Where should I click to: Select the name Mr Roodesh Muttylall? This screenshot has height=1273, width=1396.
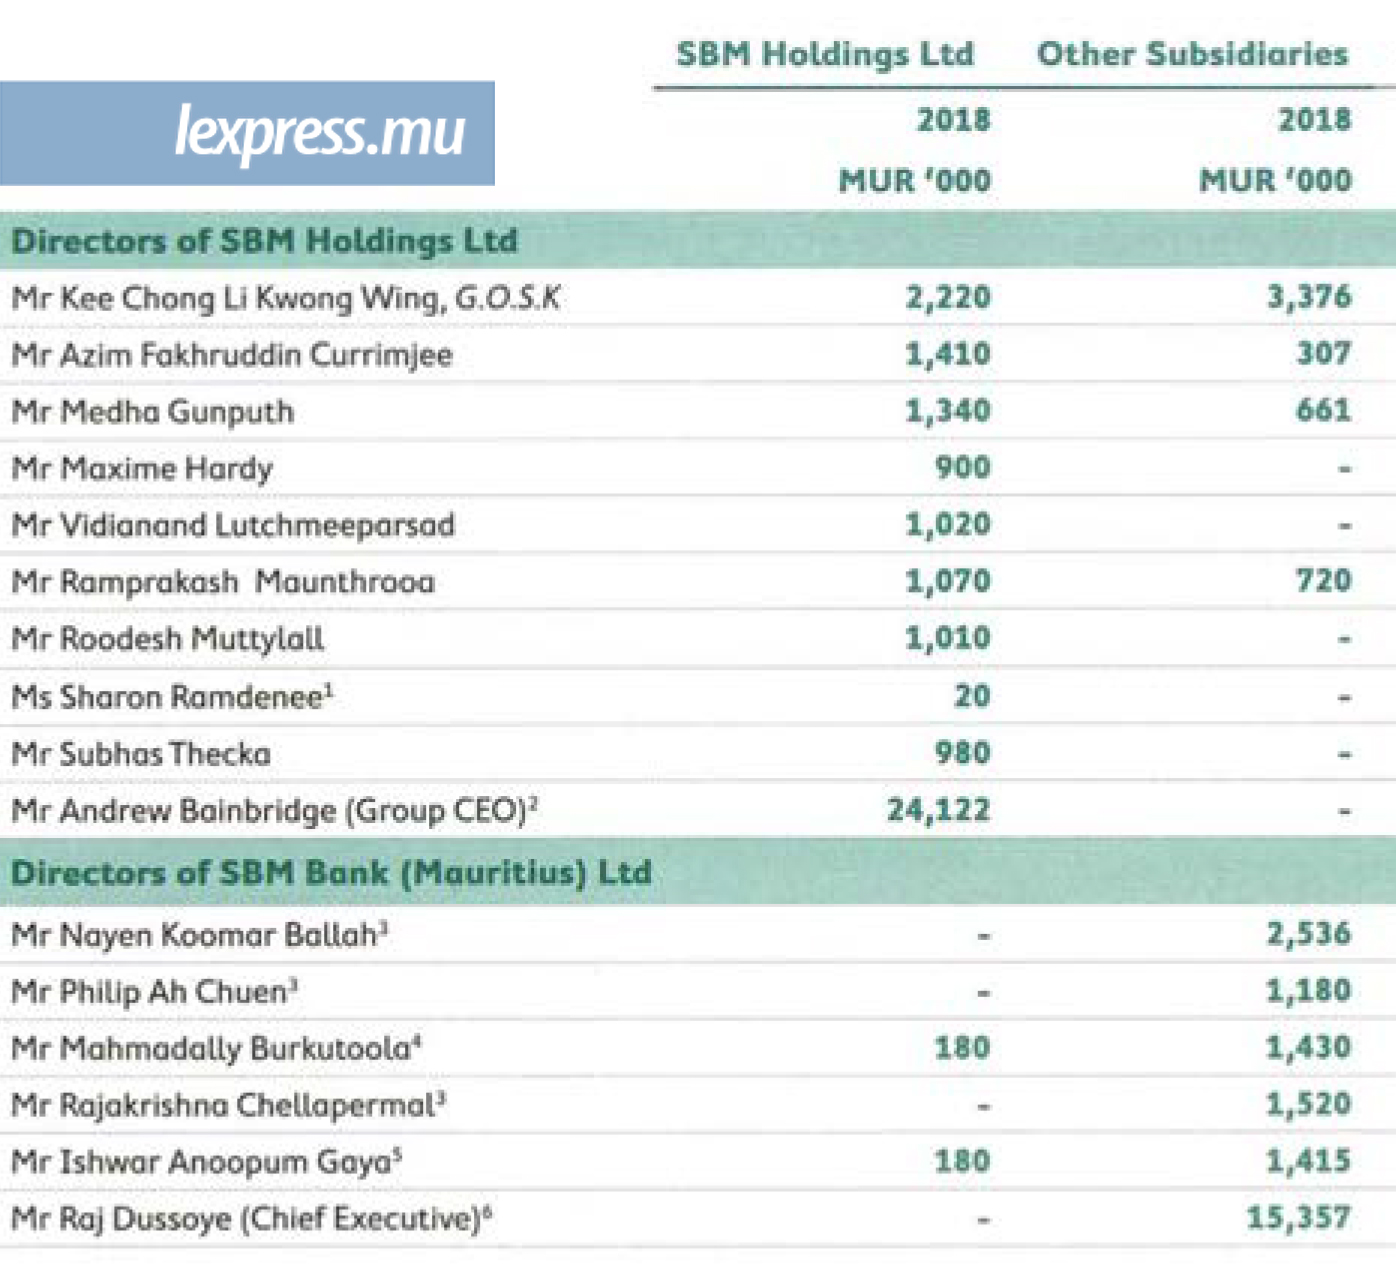168,639
